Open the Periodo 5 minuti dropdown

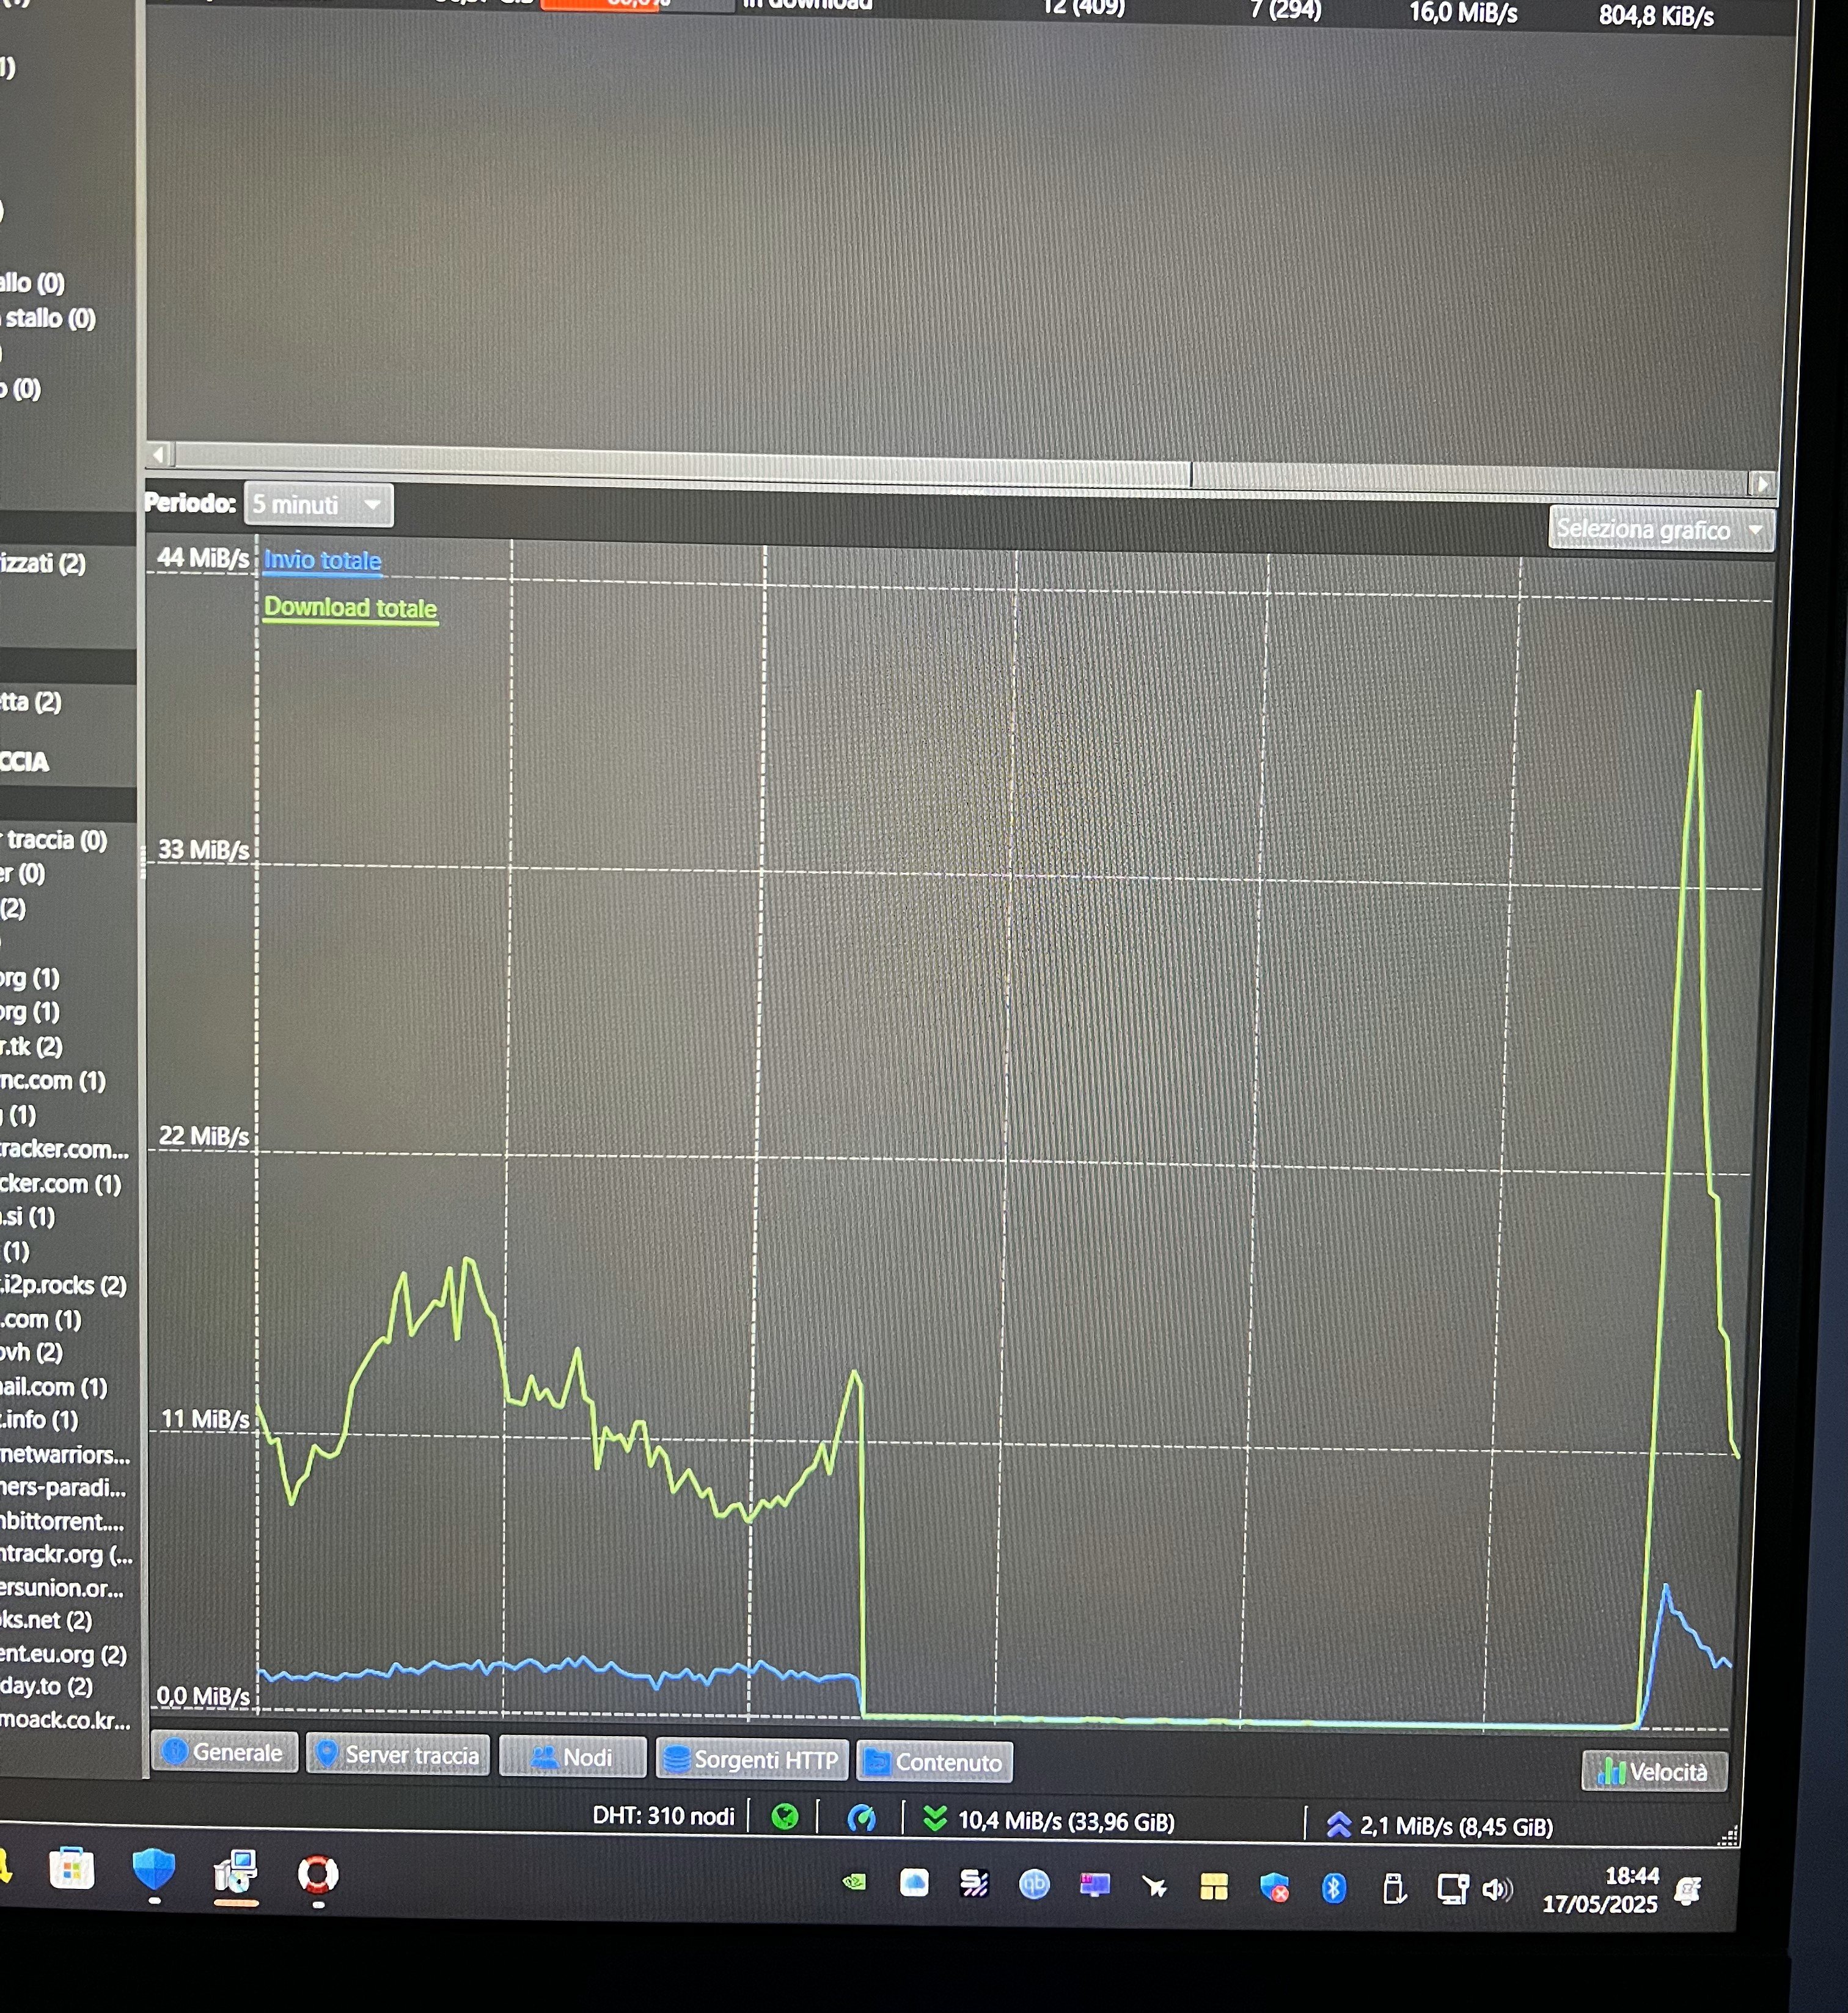tap(318, 505)
